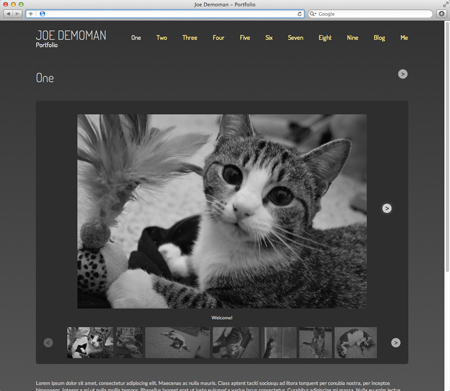Click the page vertical scrollbar
This screenshot has width=450, height=391.
[x=447, y=147]
